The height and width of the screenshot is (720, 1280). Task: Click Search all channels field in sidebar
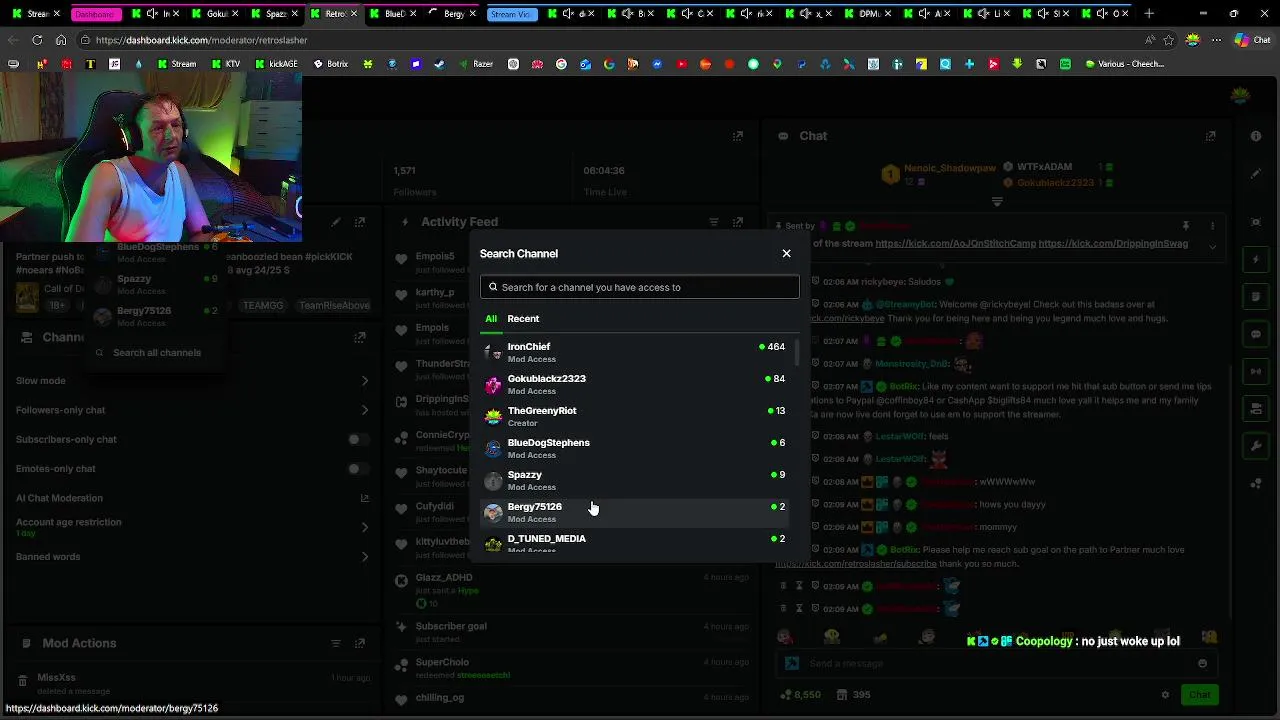(157, 352)
